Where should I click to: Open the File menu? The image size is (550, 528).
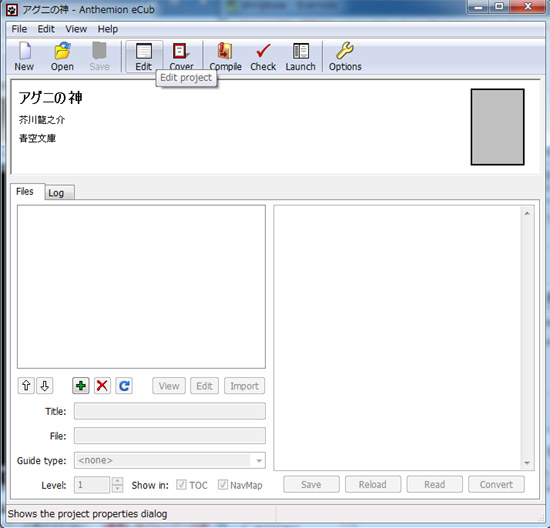click(x=19, y=29)
